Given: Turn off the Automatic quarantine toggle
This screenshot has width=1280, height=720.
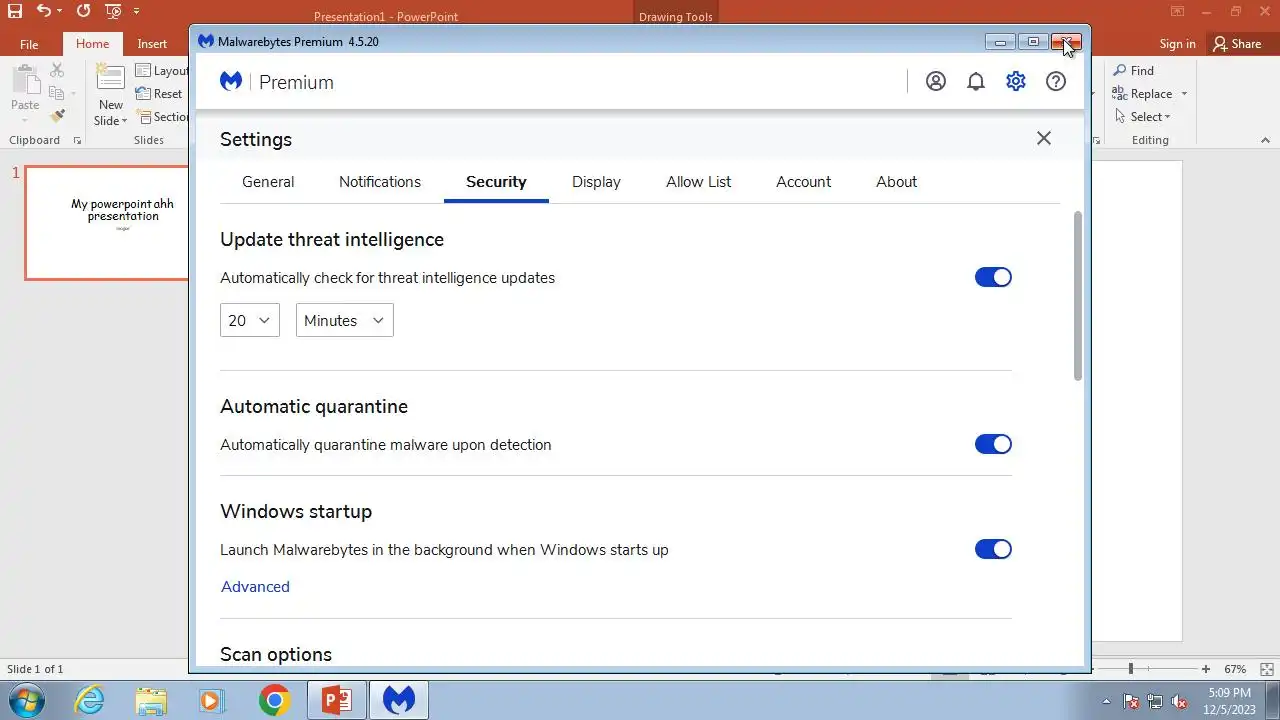Looking at the screenshot, I should (x=993, y=444).
